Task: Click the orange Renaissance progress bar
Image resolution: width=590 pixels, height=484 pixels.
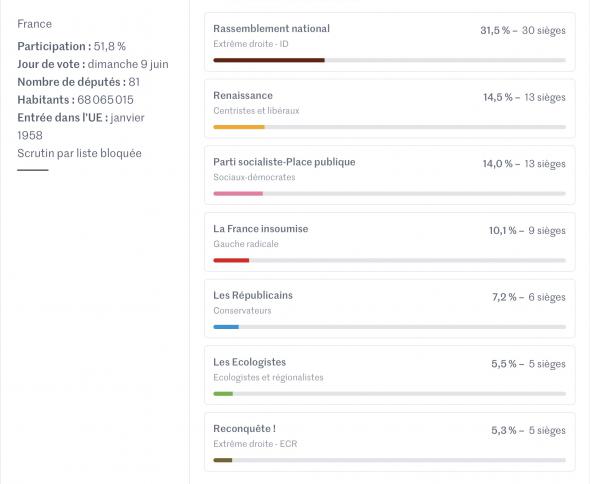Action: click(239, 127)
